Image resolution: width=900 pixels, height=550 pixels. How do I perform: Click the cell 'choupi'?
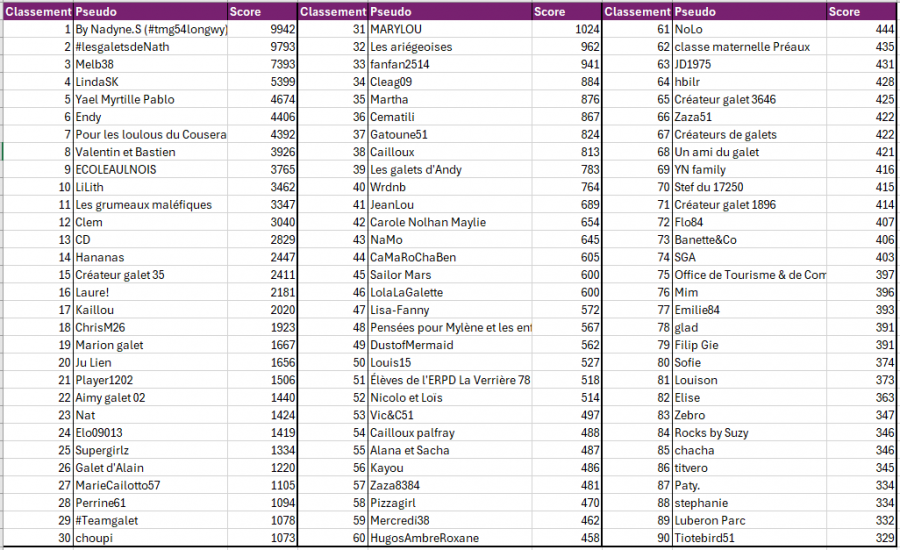pyautogui.click(x=150, y=538)
